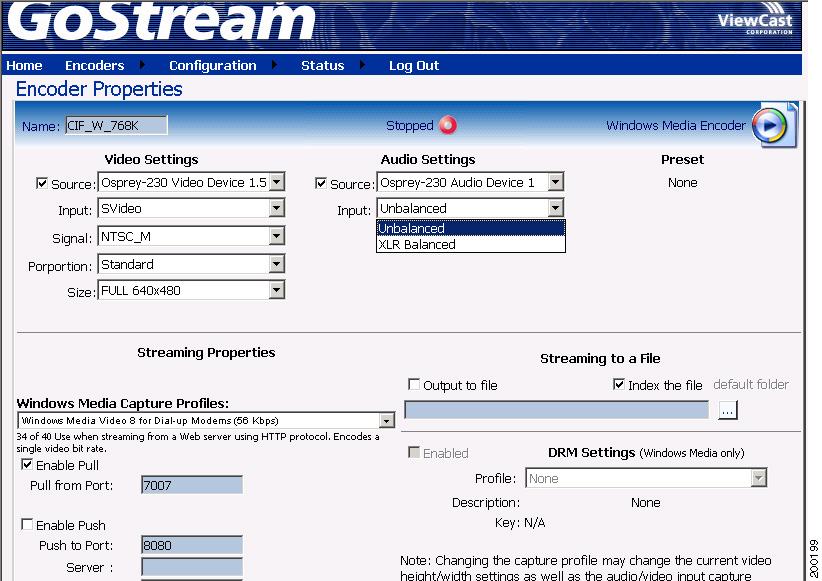Click the file browse ellipsis button
822x581 pixels.
727,410
